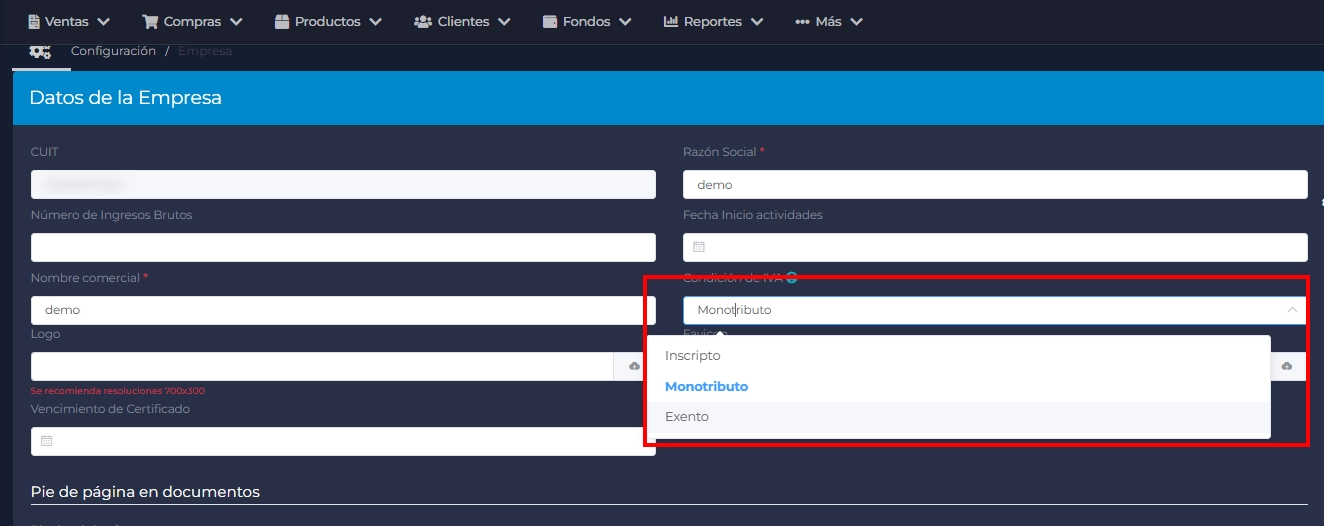
Task: Click the Empresa breadcrumb
Action: click(x=205, y=51)
